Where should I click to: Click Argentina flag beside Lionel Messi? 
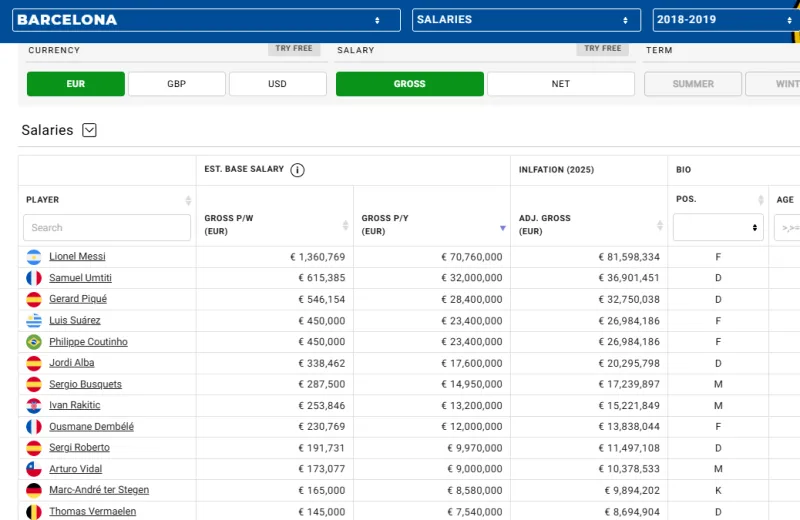click(34, 257)
